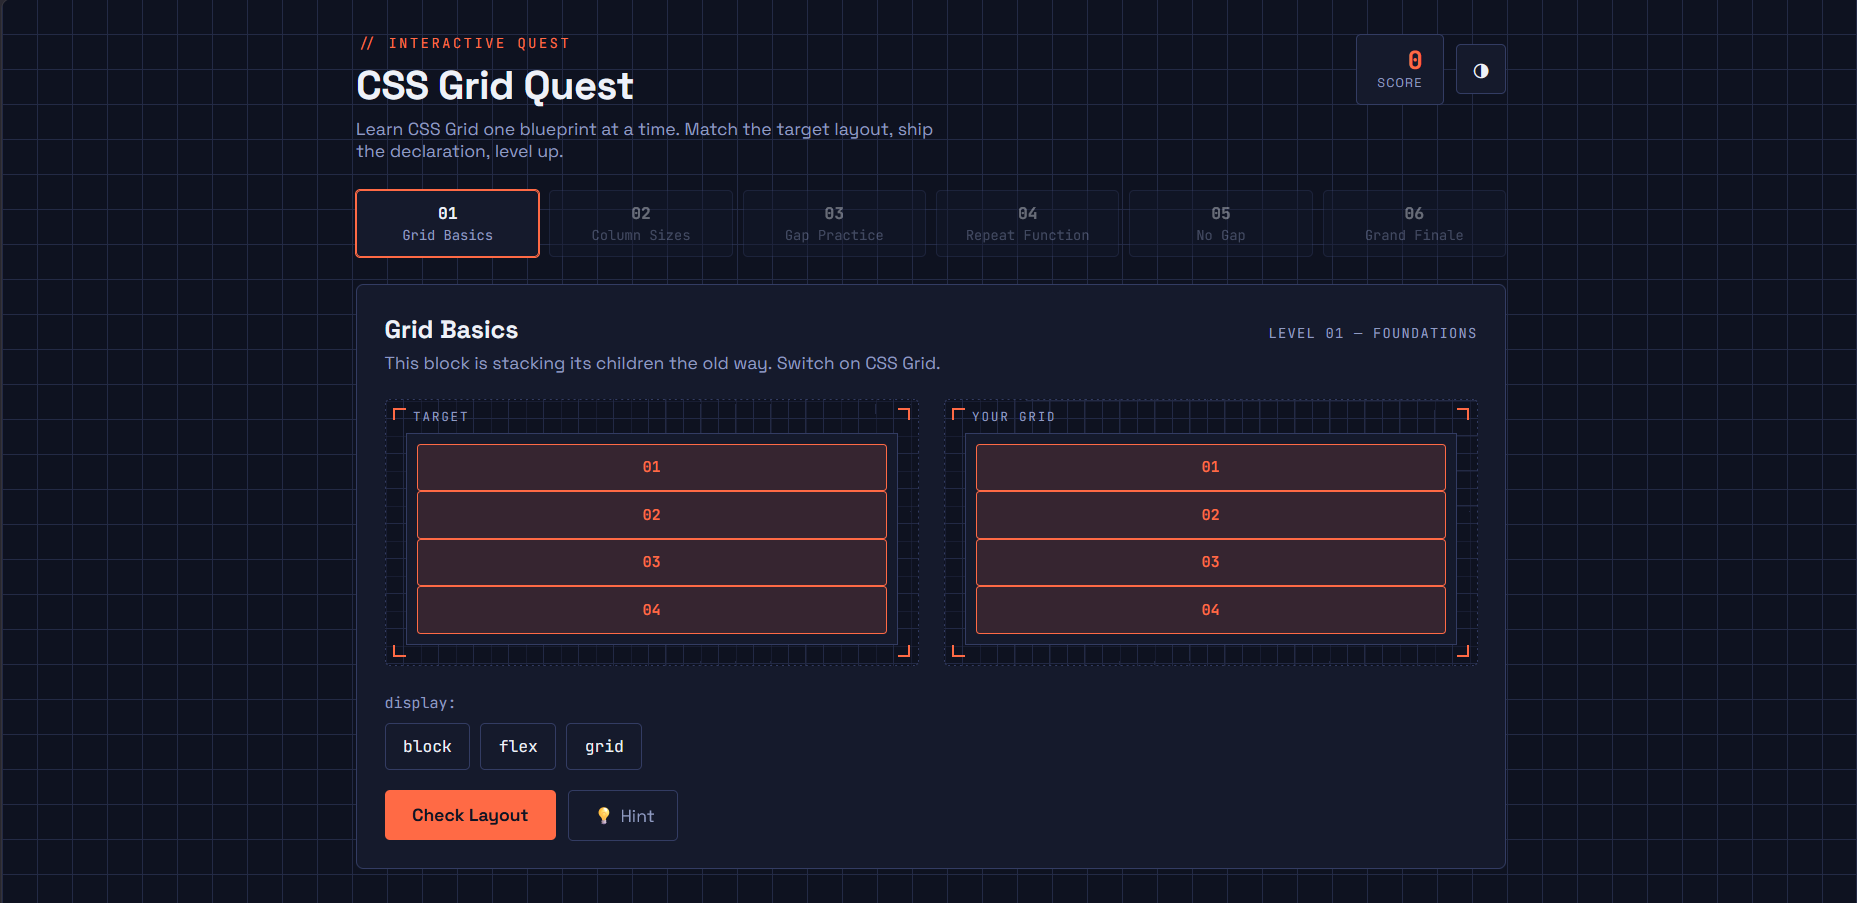Click the 'TARGET' panel label
The width and height of the screenshot is (1857, 903).
point(440,417)
